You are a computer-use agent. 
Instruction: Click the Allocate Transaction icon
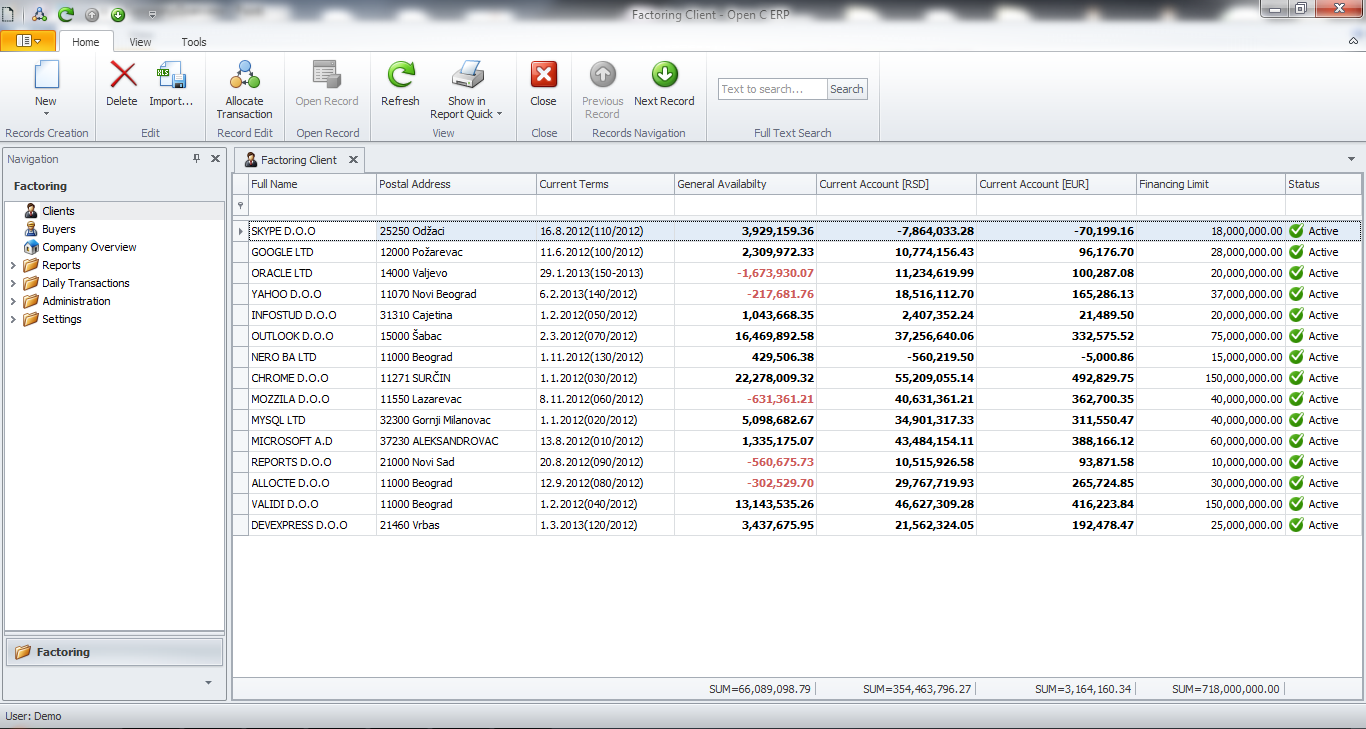pyautogui.click(x=244, y=75)
